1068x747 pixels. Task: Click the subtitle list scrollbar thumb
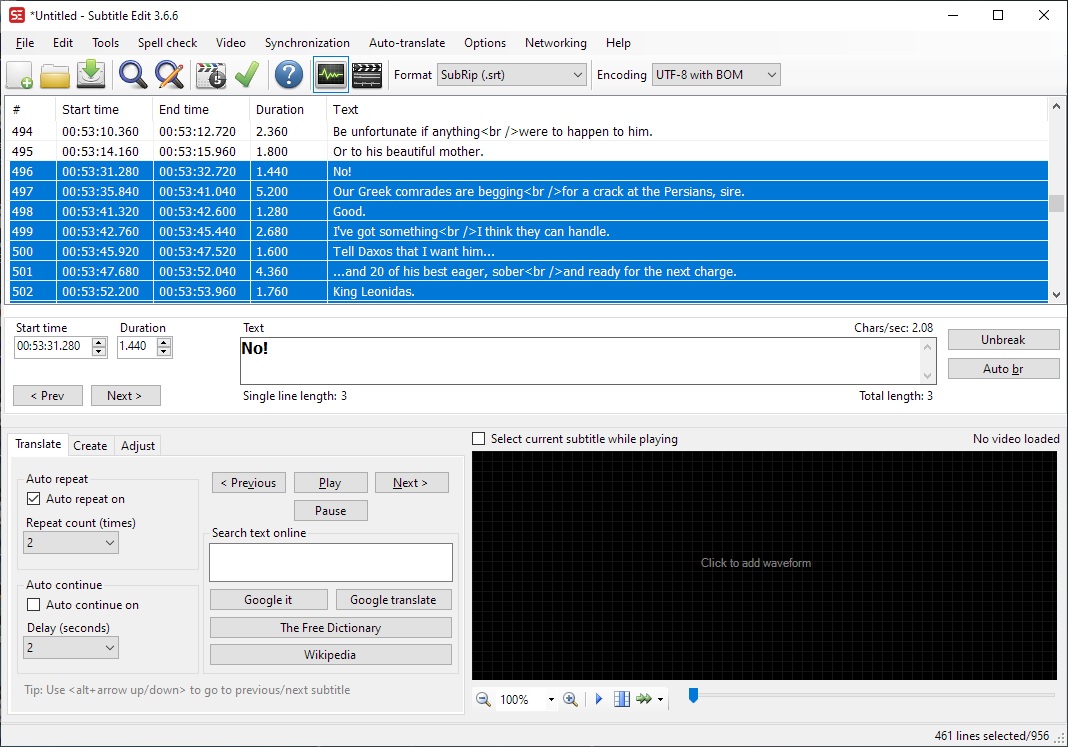(x=1056, y=203)
